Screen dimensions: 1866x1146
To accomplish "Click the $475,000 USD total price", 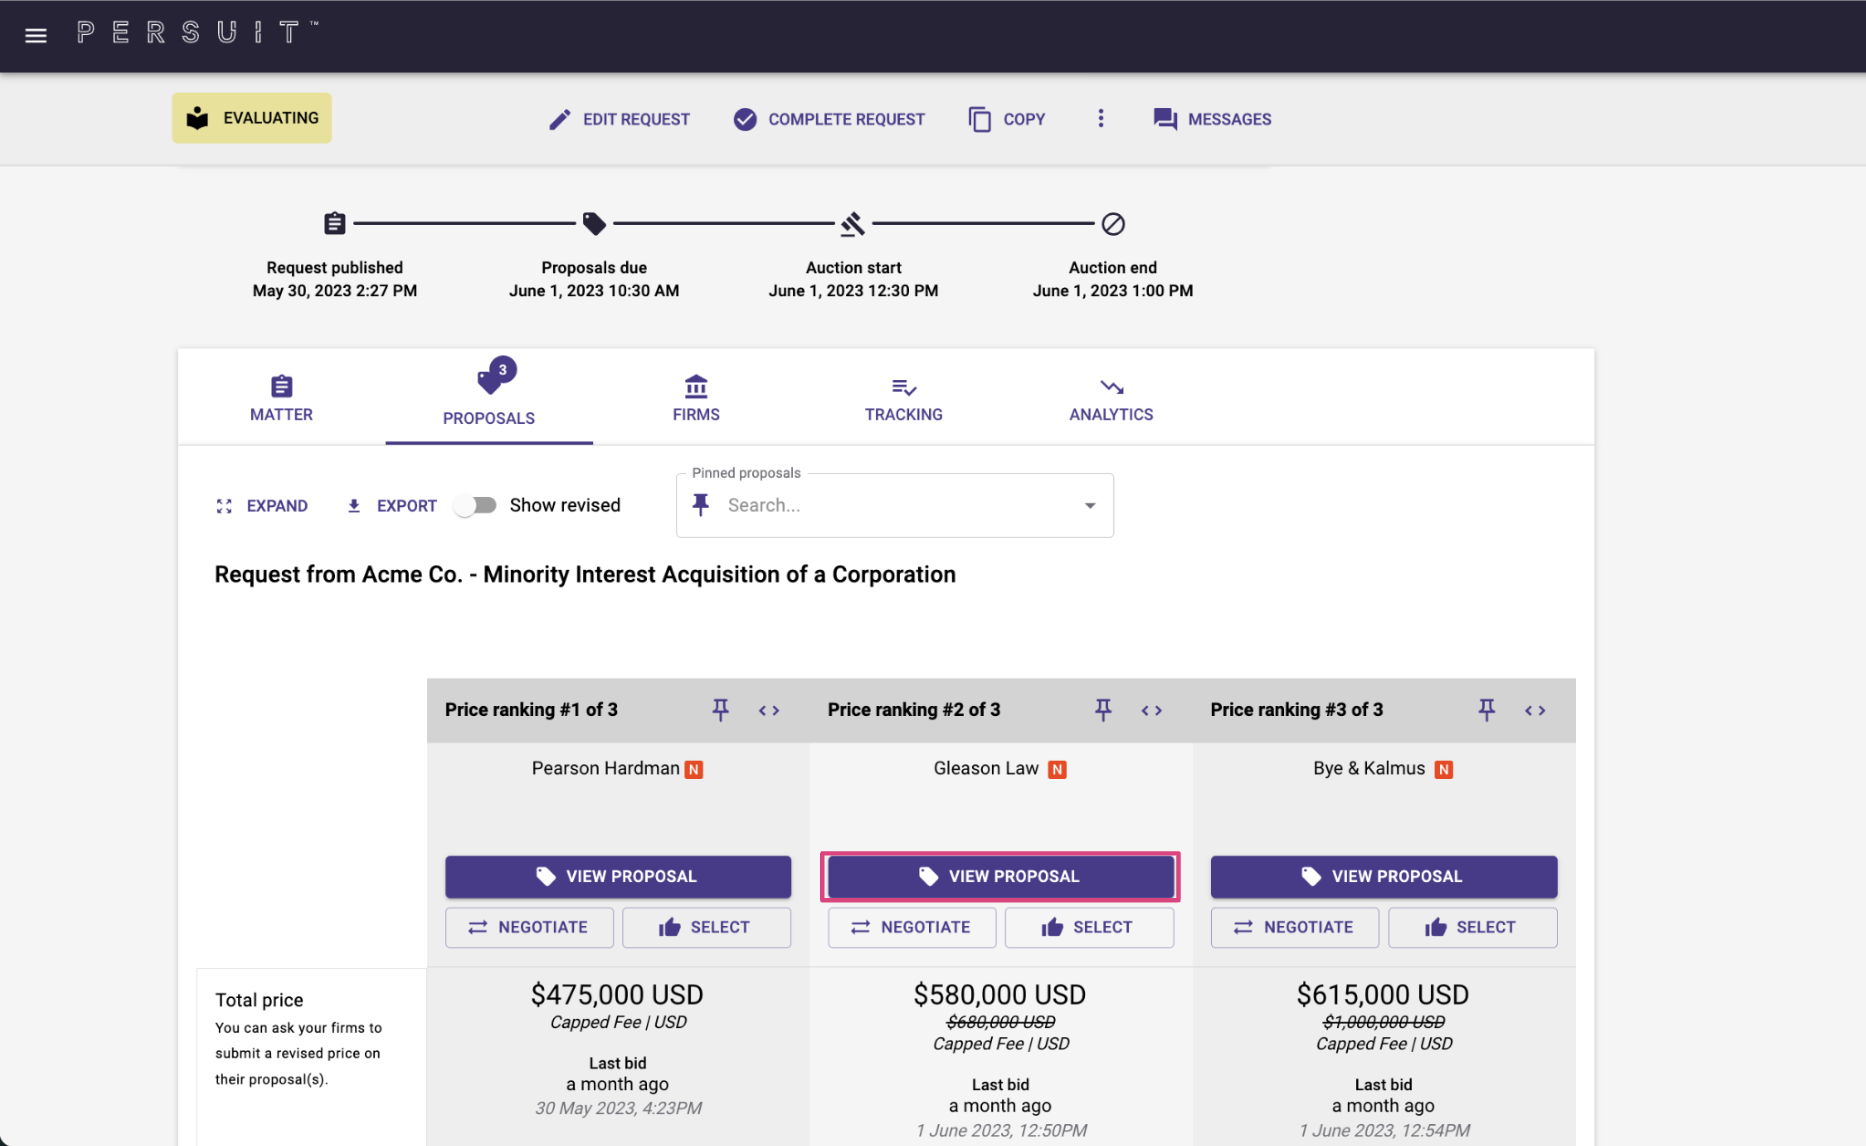I will pos(617,995).
